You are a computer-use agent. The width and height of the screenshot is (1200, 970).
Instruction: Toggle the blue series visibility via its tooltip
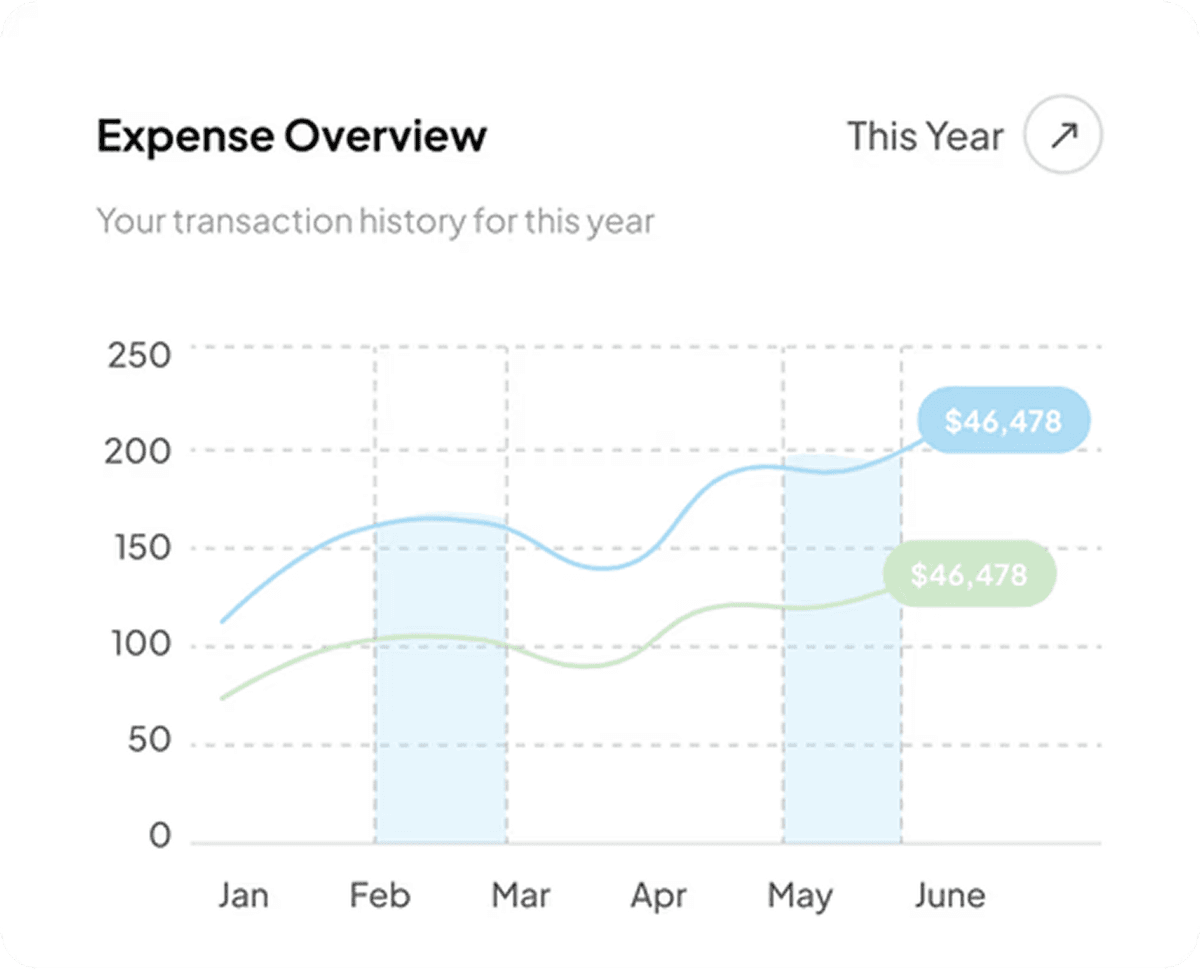1004,421
